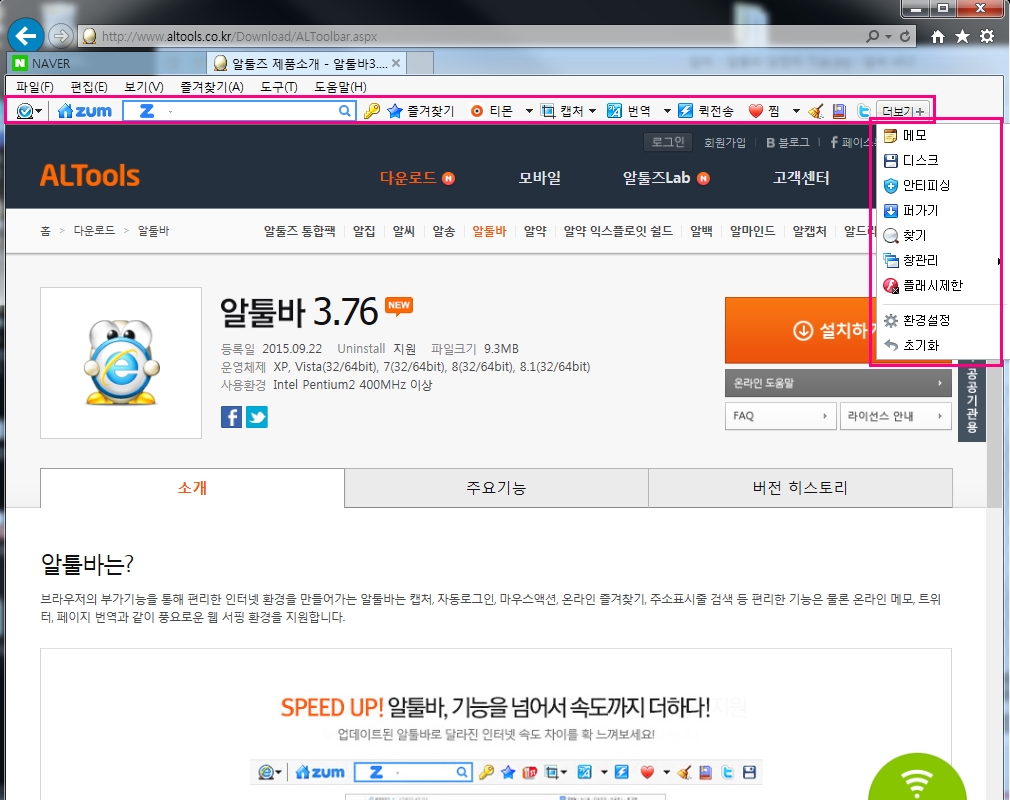Expand the dropdown arrow next to 티몬
Screen dimensions: 1010x800
[529, 111]
